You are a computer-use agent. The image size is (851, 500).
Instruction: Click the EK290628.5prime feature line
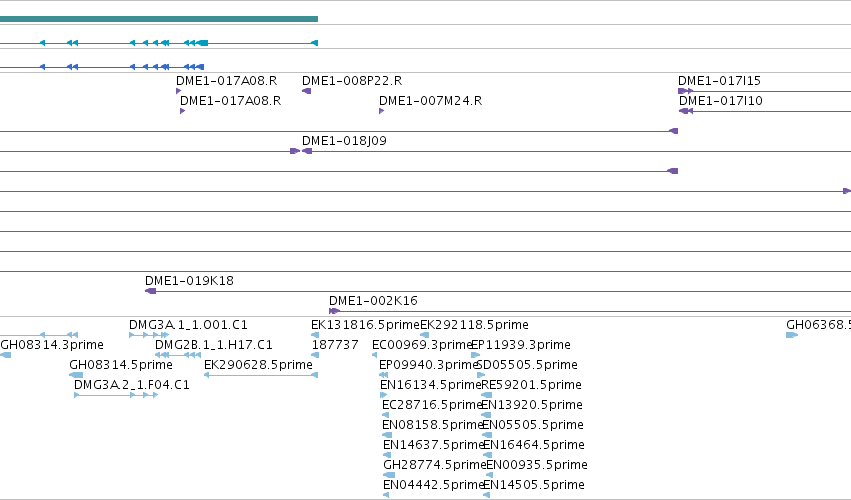261,375
